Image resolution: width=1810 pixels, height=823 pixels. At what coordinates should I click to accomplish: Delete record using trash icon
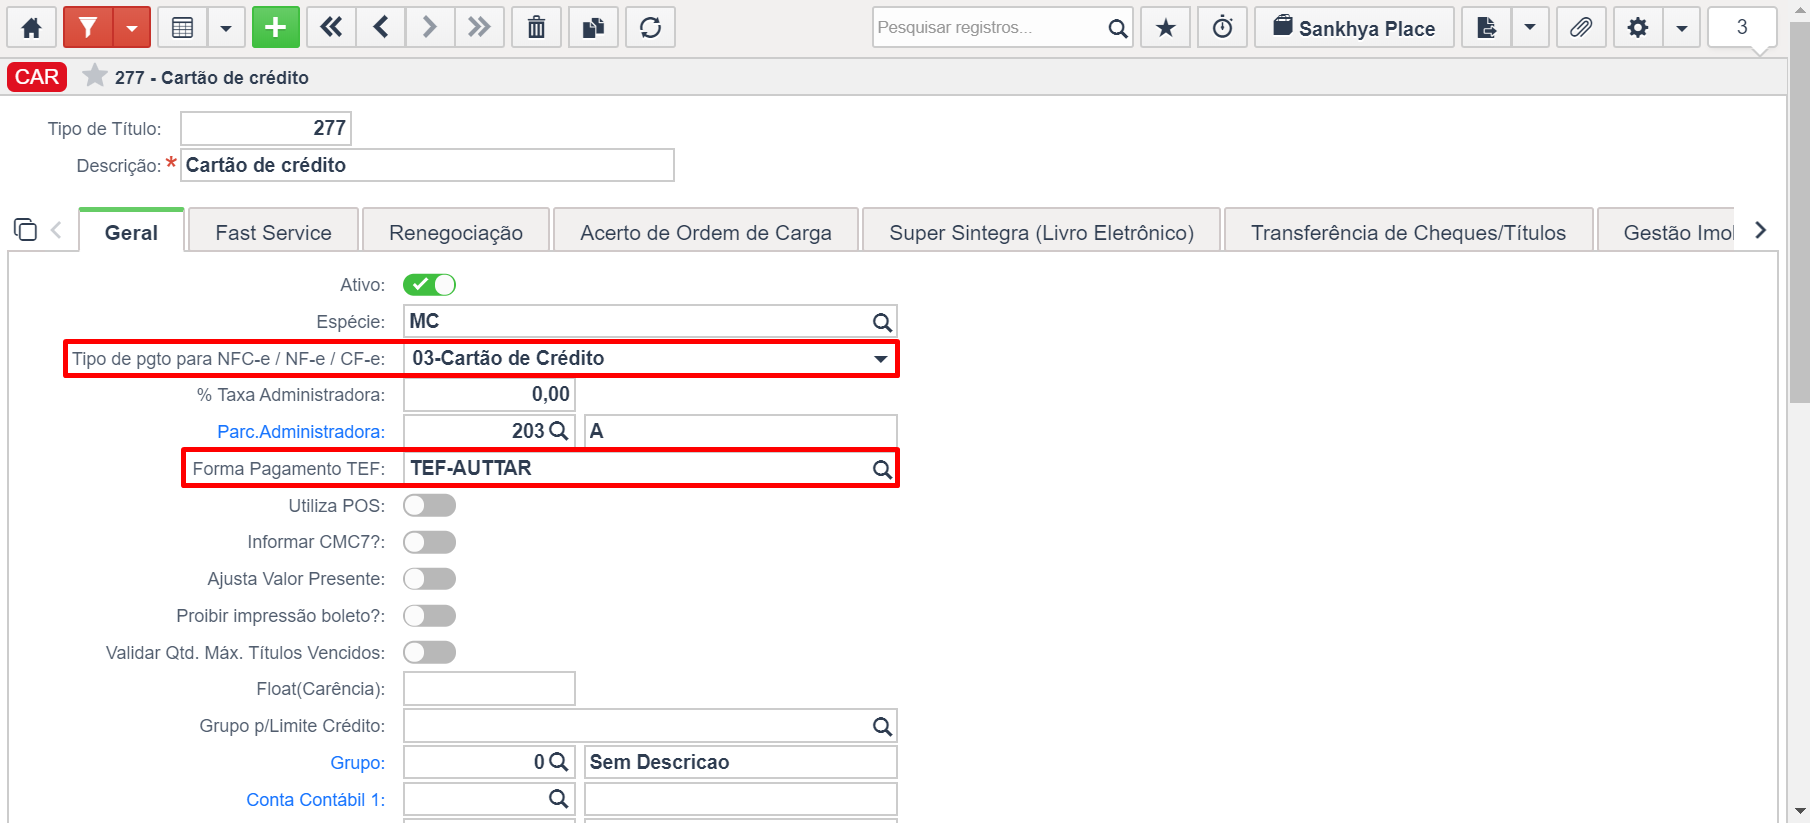pos(536,28)
